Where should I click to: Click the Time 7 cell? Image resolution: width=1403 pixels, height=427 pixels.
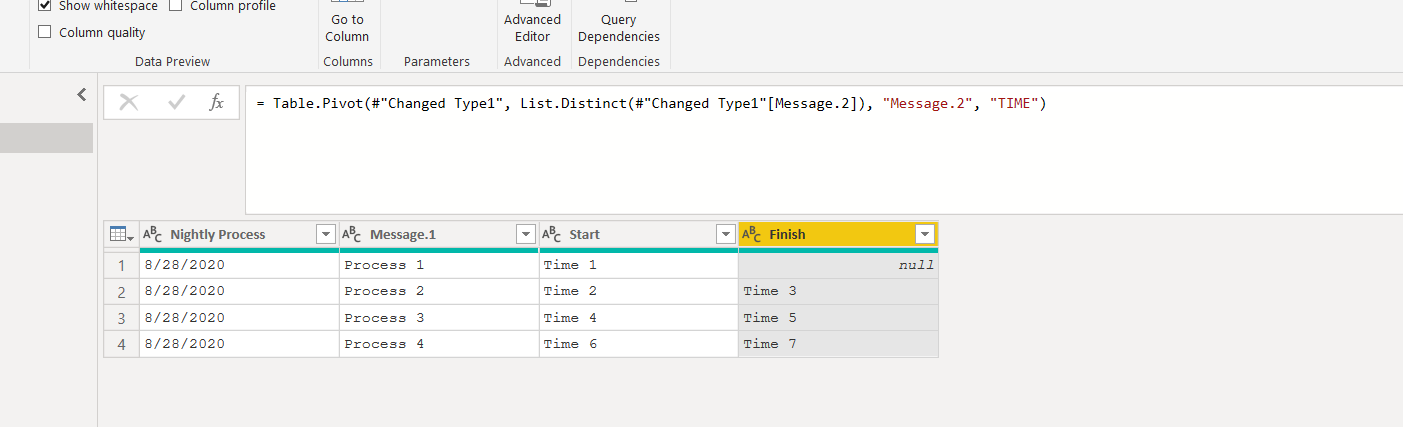point(838,344)
